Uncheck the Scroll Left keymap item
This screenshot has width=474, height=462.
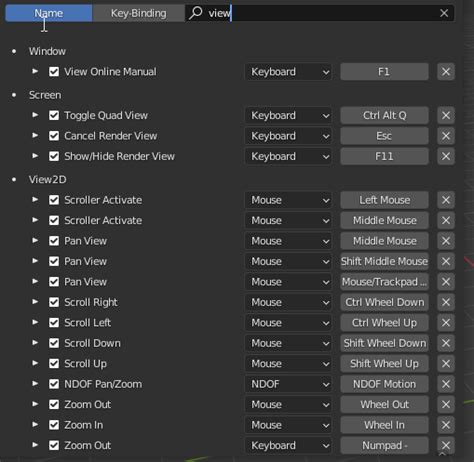54,323
